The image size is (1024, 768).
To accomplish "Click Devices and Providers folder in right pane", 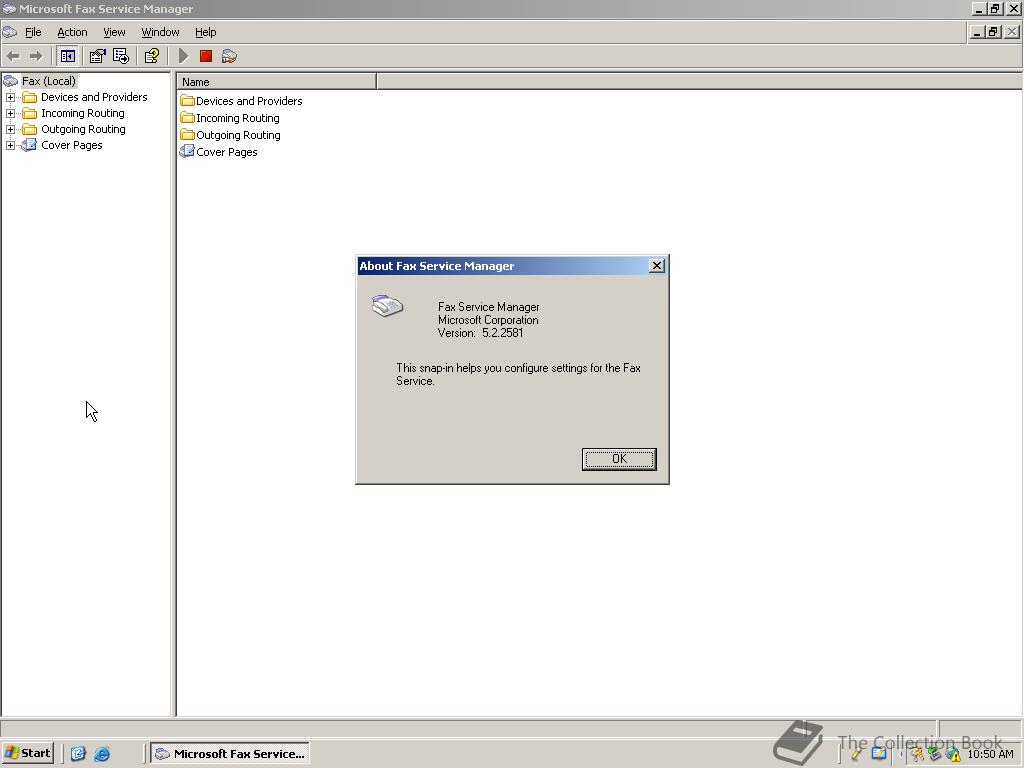I will coord(242,101).
